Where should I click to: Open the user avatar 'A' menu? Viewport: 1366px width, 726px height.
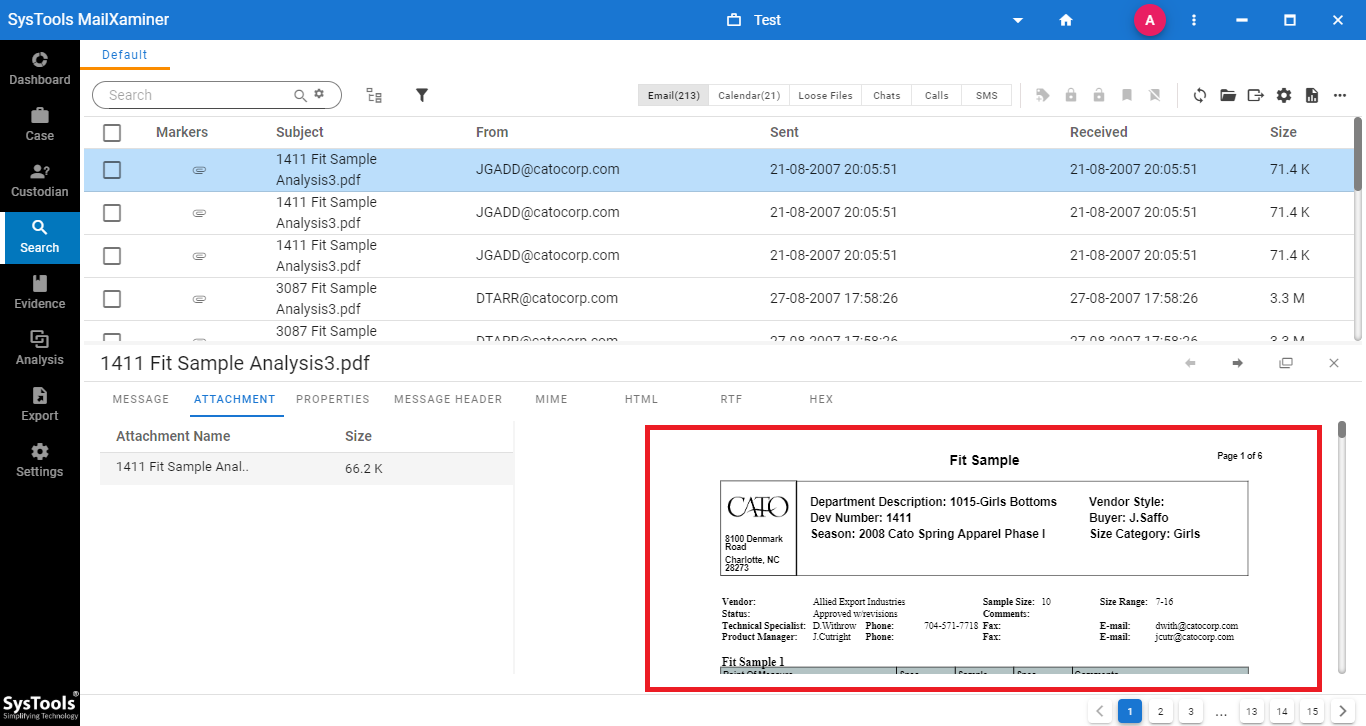pos(1150,20)
